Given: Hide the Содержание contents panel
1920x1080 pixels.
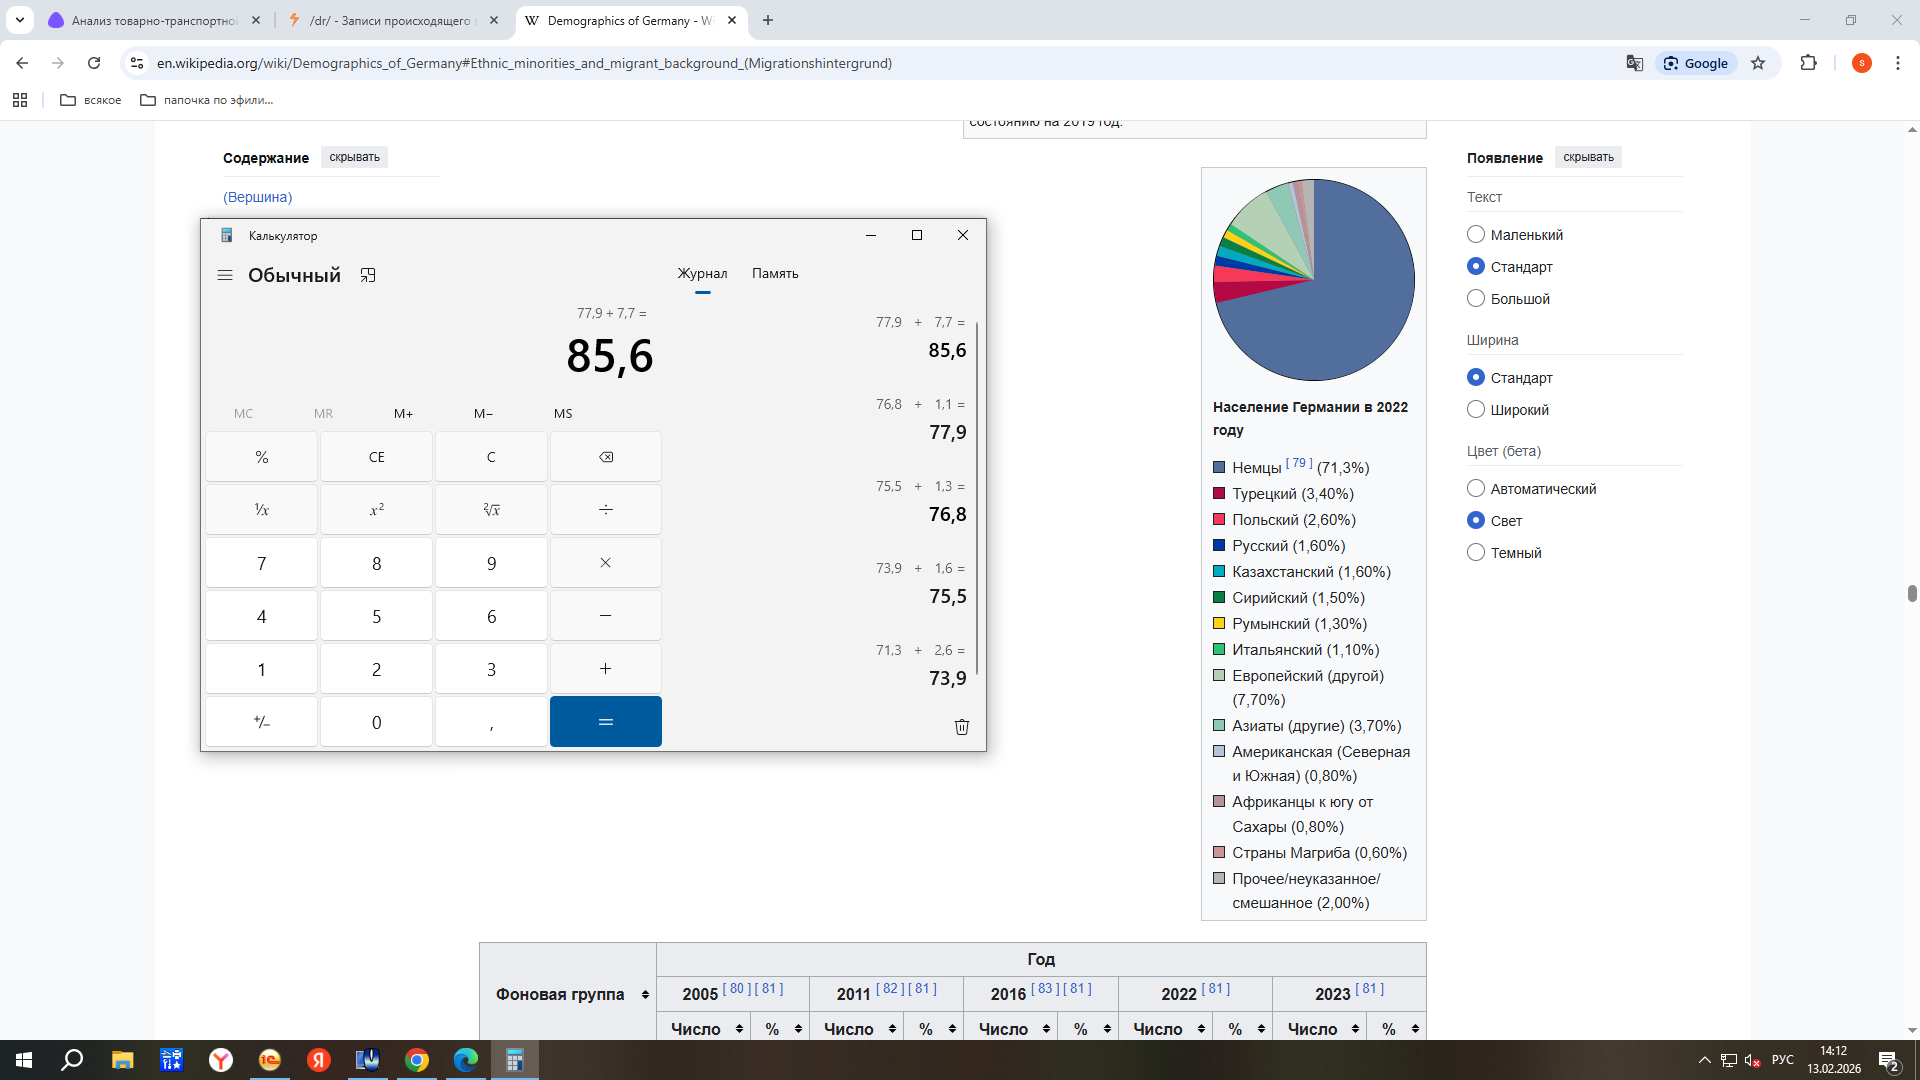Looking at the screenshot, I should point(354,157).
